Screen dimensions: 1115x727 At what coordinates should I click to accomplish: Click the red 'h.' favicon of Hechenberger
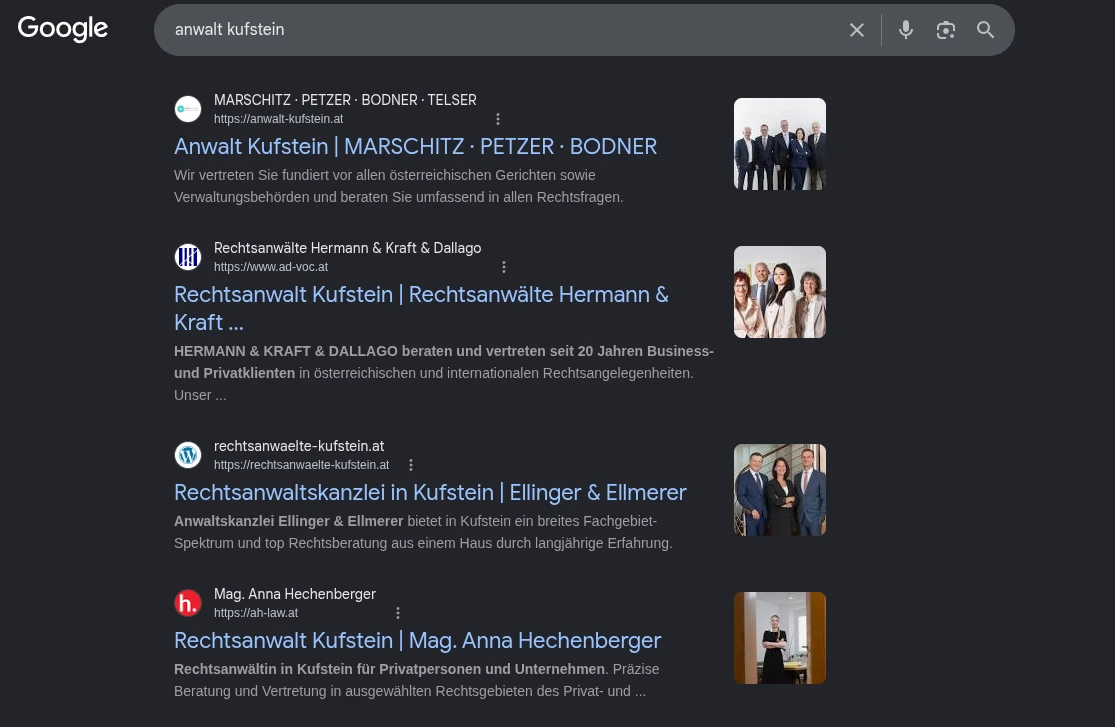click(188, 603)
